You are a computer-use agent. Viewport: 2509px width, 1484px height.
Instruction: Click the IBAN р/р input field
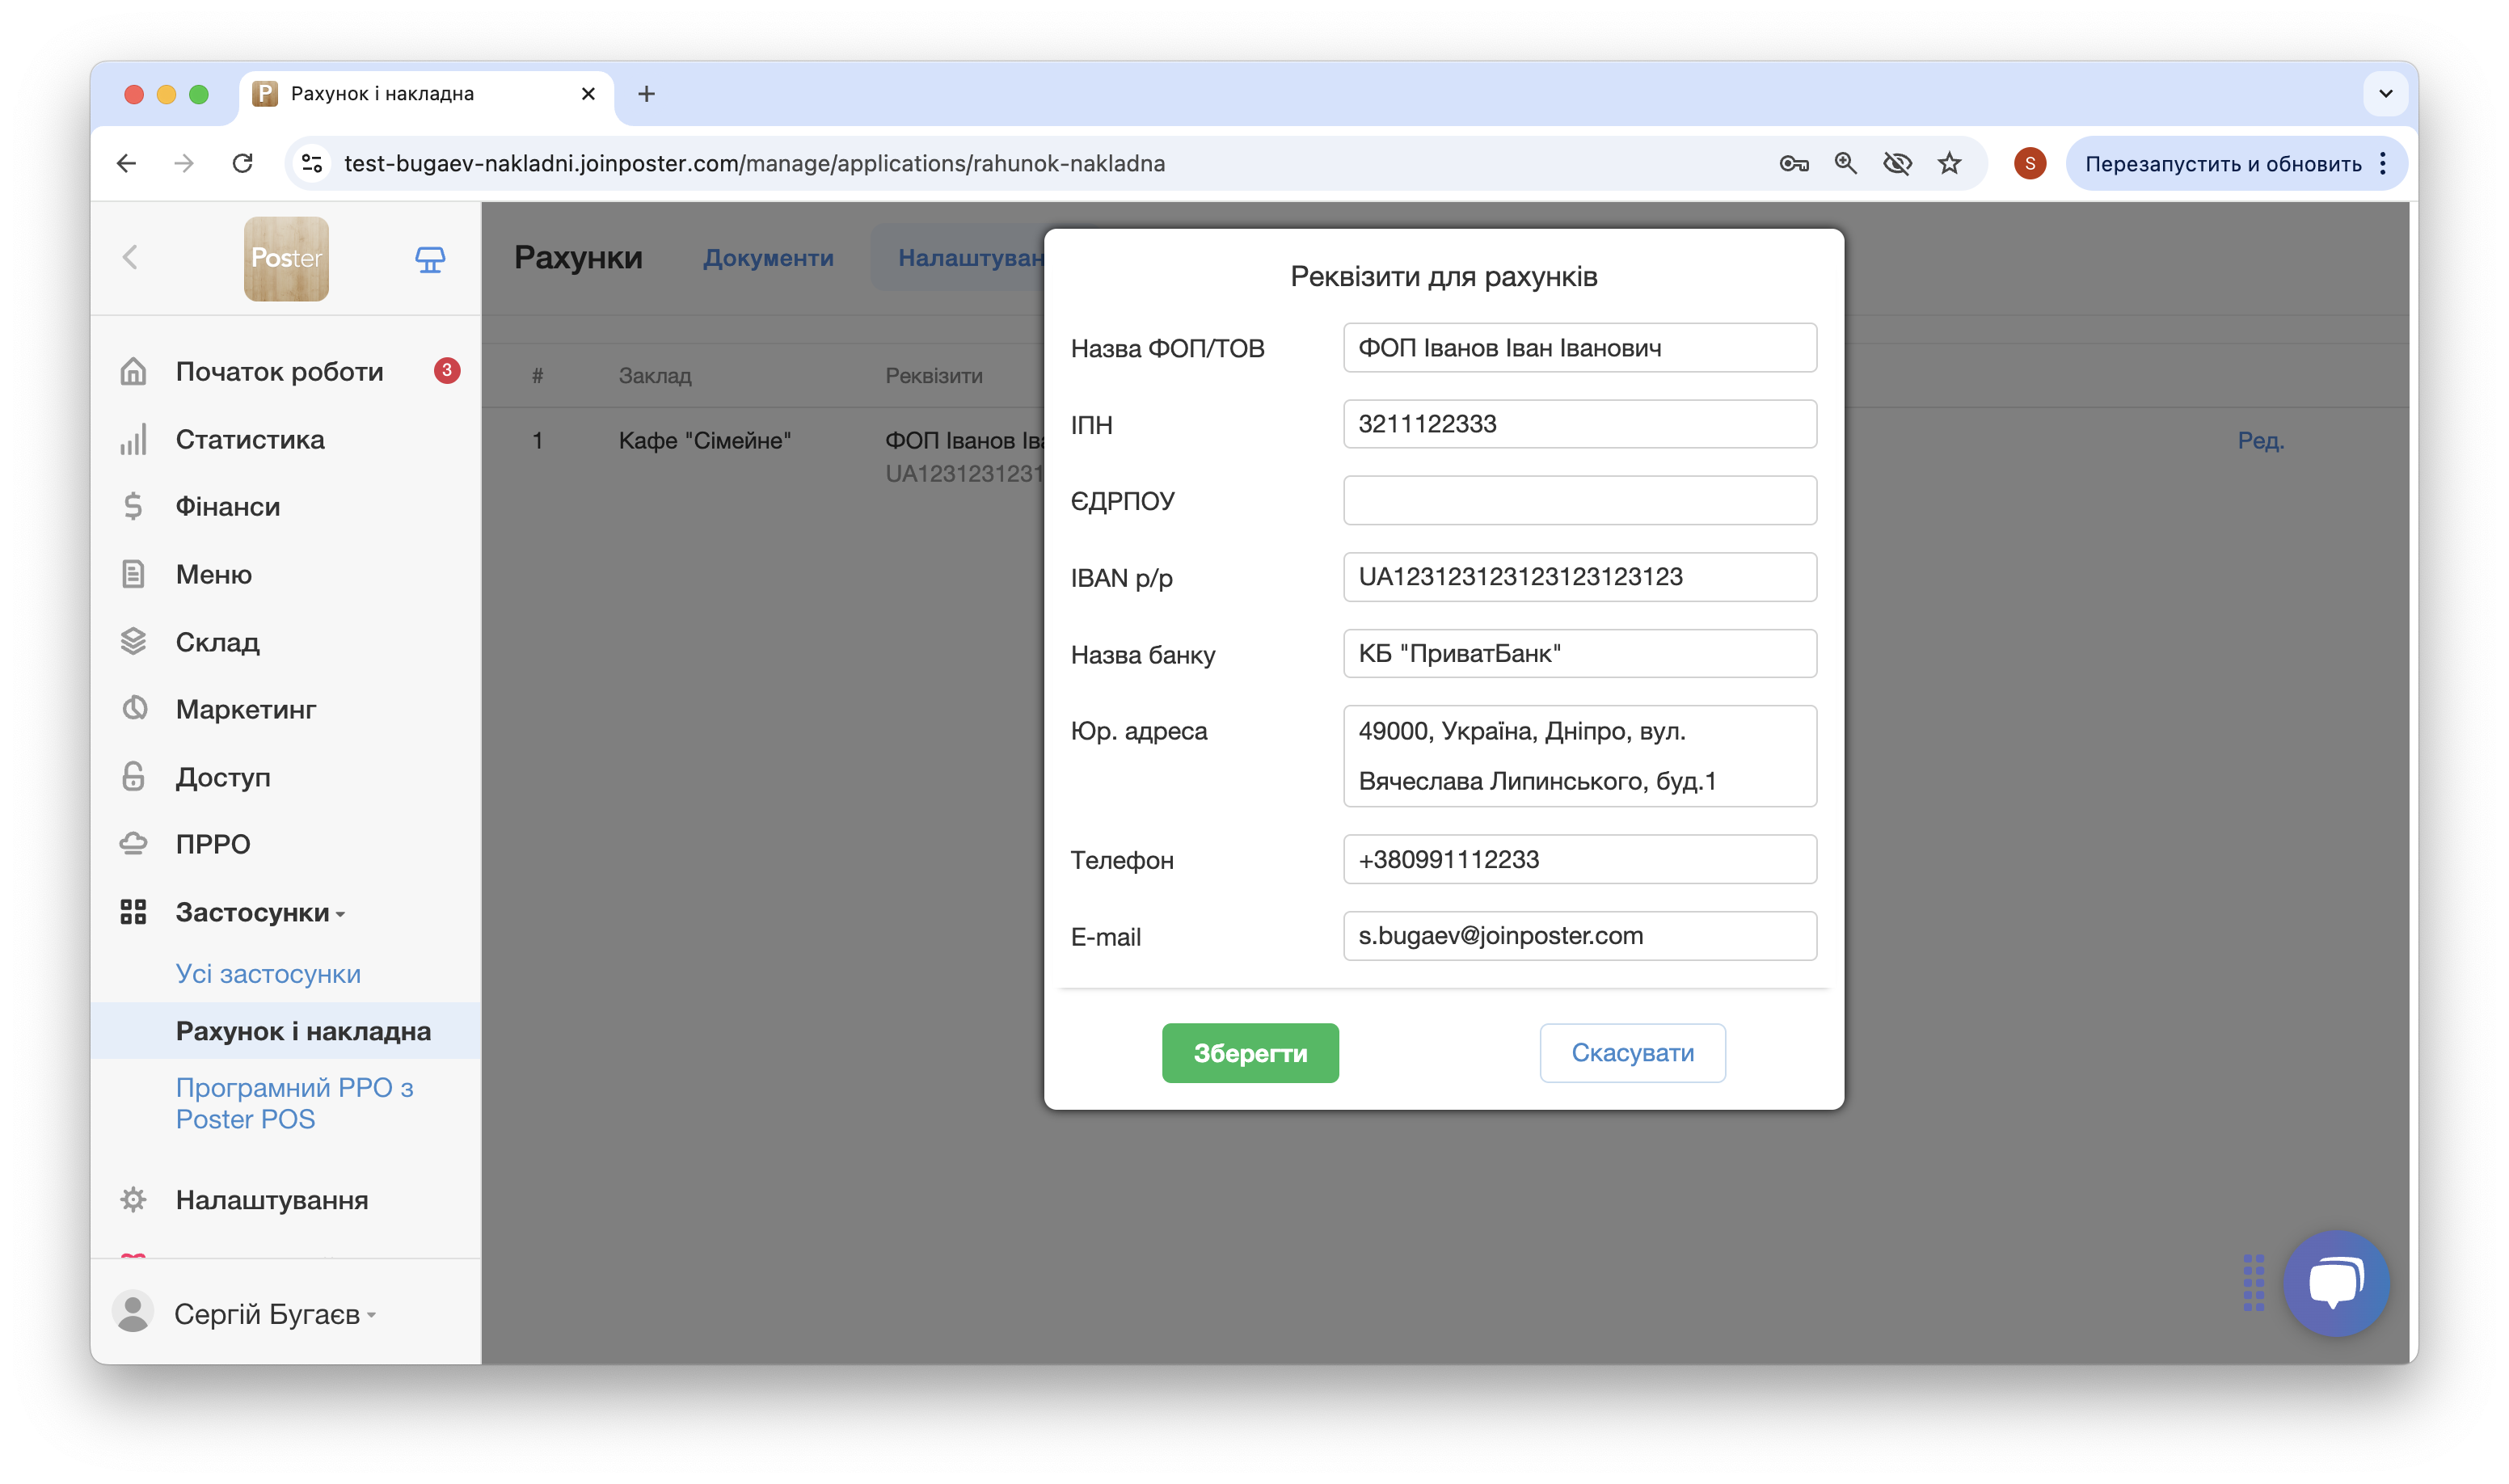click(x=1580, y=577)
